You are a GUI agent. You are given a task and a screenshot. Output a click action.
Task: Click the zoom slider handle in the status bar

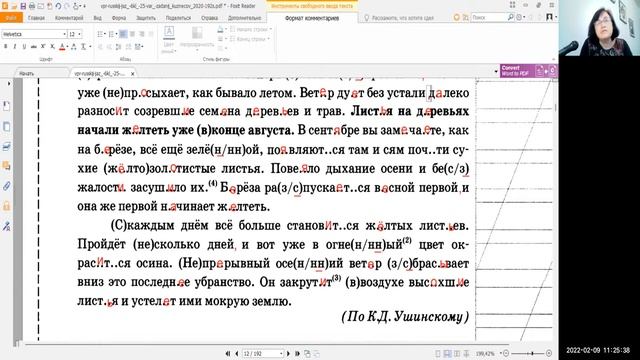pyautogui.click(x=532, y=353)
